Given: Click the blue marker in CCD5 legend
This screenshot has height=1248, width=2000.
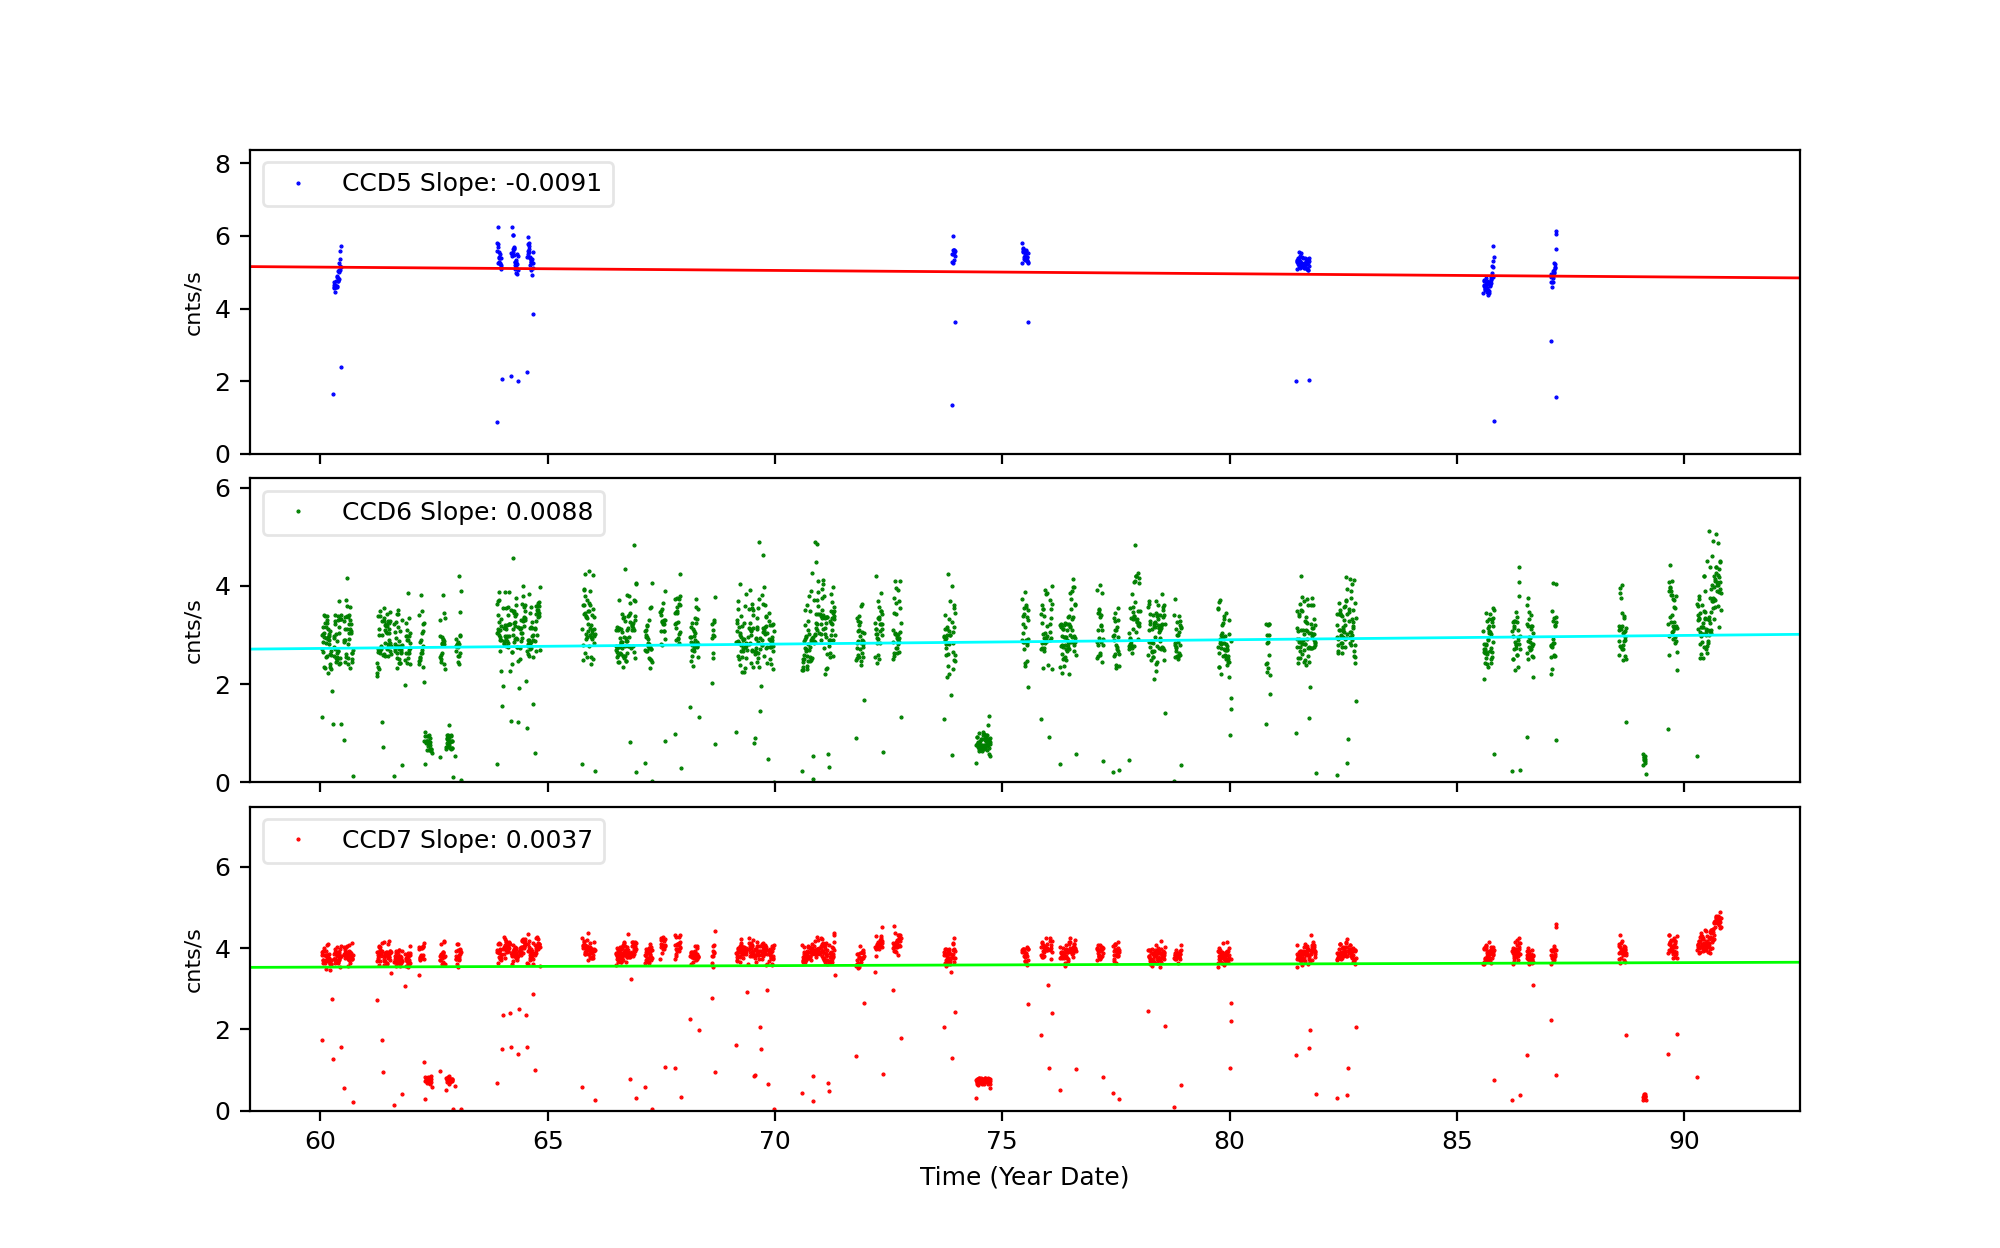Looking at the screenshot, I should coord(298,184).
